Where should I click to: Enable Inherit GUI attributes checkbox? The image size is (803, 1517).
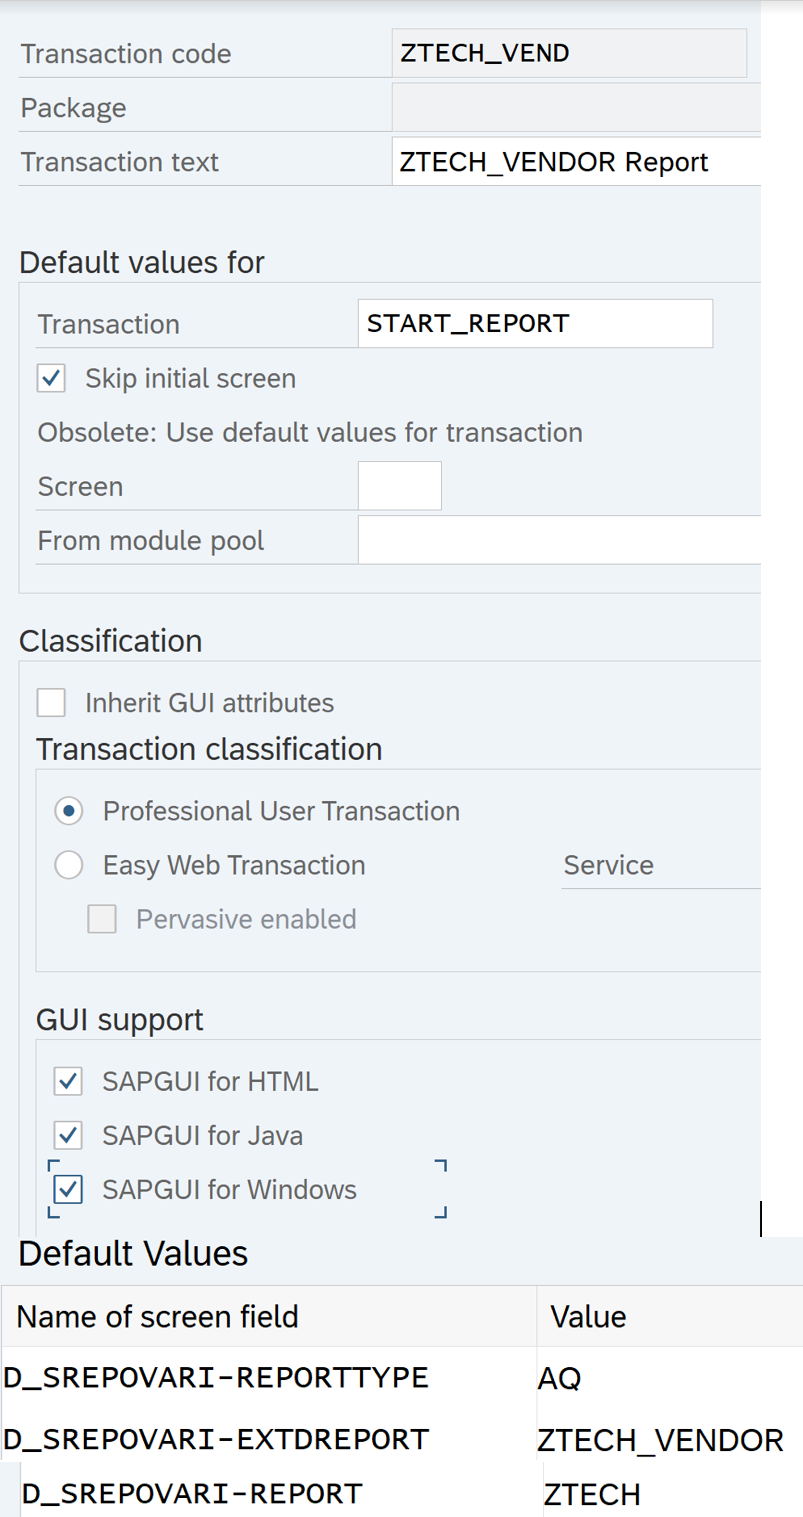point(51,703)
